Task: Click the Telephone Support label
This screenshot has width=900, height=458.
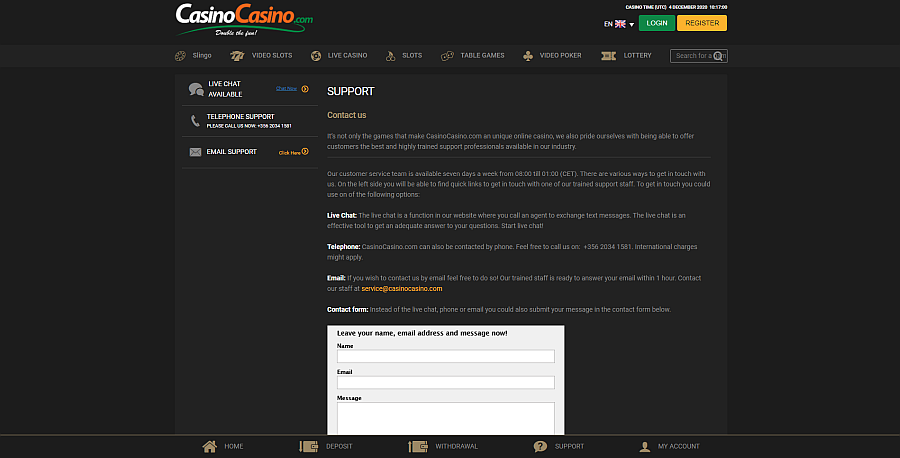Action: 240,117
